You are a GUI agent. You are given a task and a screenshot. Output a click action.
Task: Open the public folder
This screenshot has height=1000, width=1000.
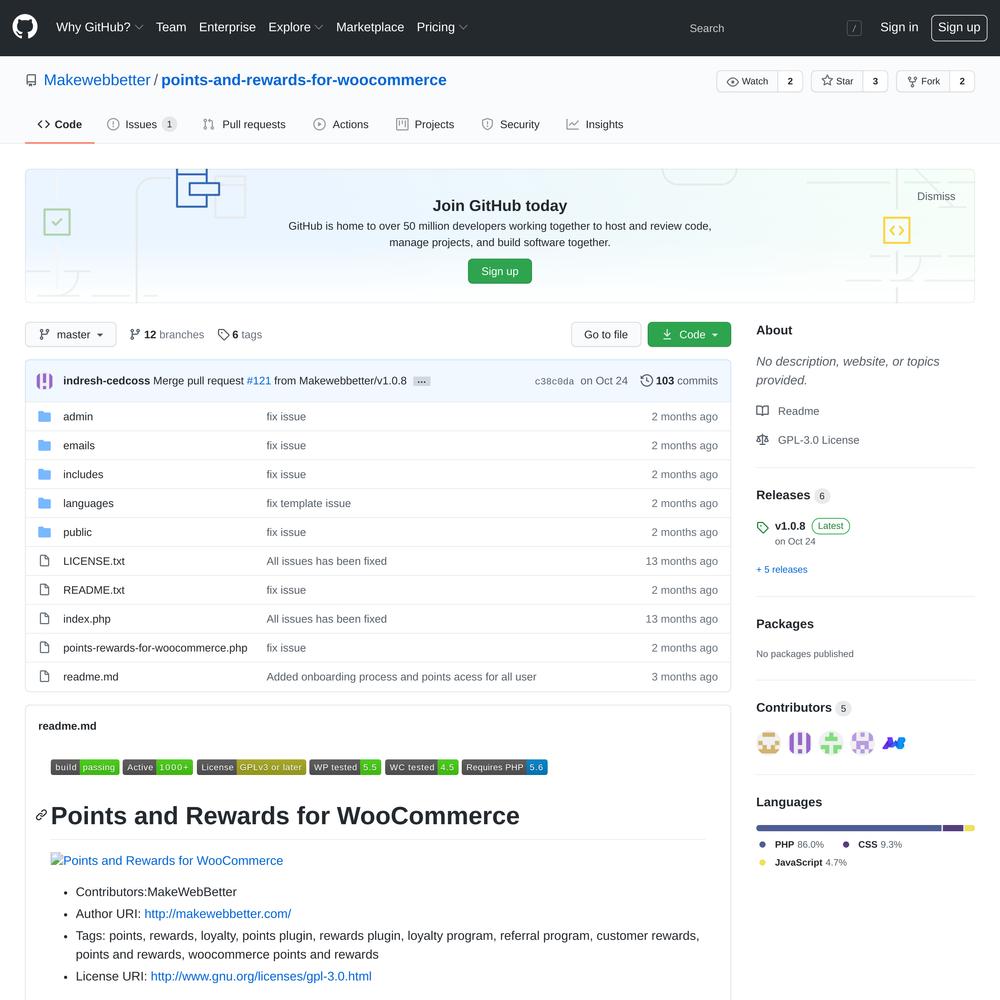pos(77,532)
